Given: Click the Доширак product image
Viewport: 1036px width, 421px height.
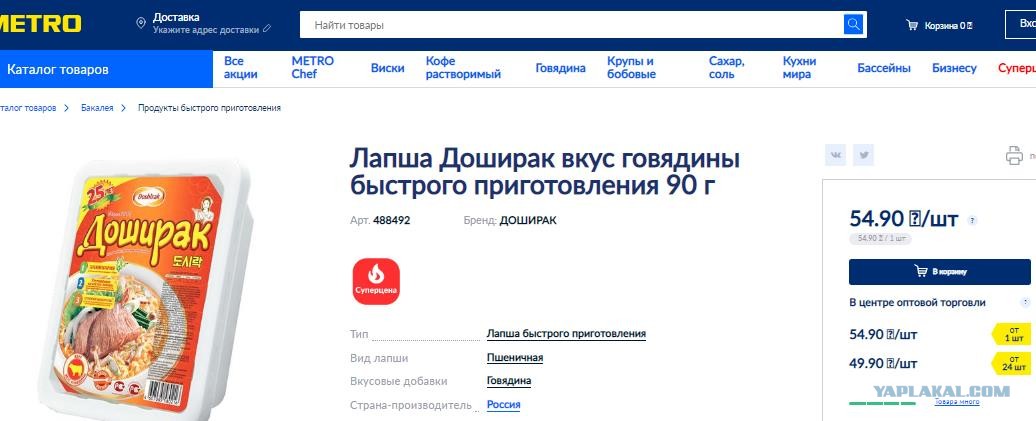Looking at the screenshot, I should [x=147, y=287].
